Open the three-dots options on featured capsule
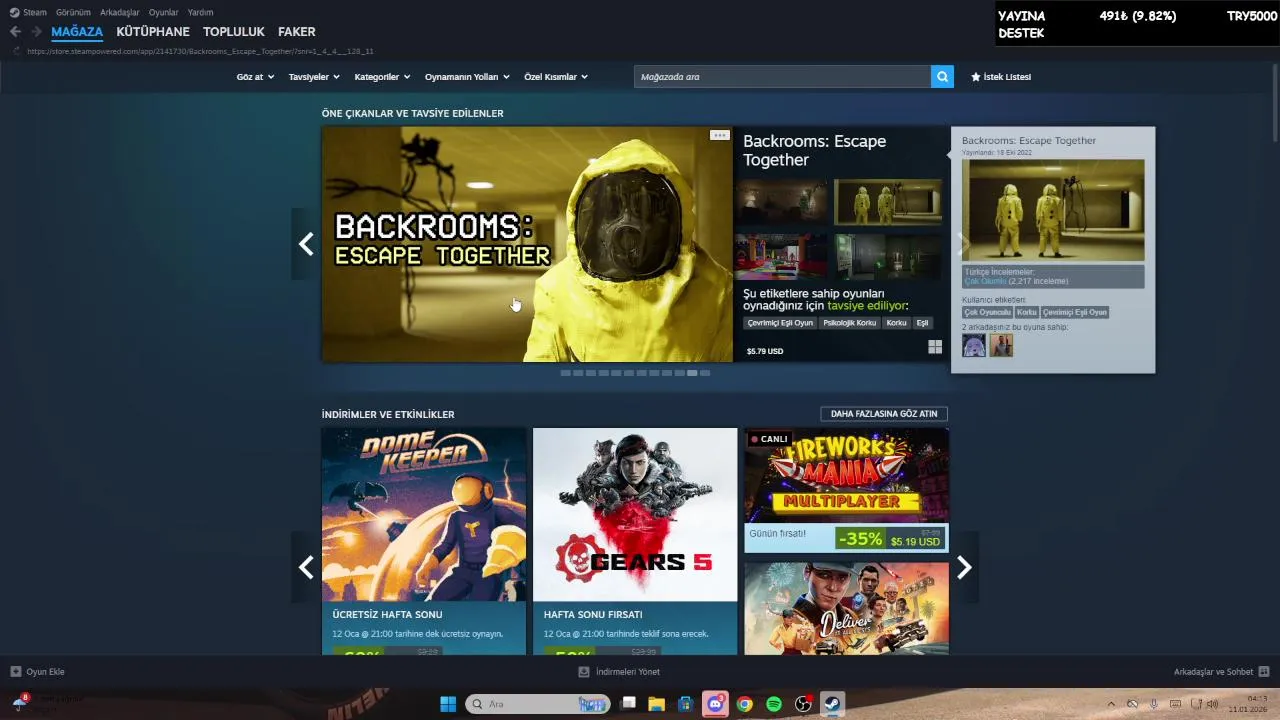 (x=719, y=135)
